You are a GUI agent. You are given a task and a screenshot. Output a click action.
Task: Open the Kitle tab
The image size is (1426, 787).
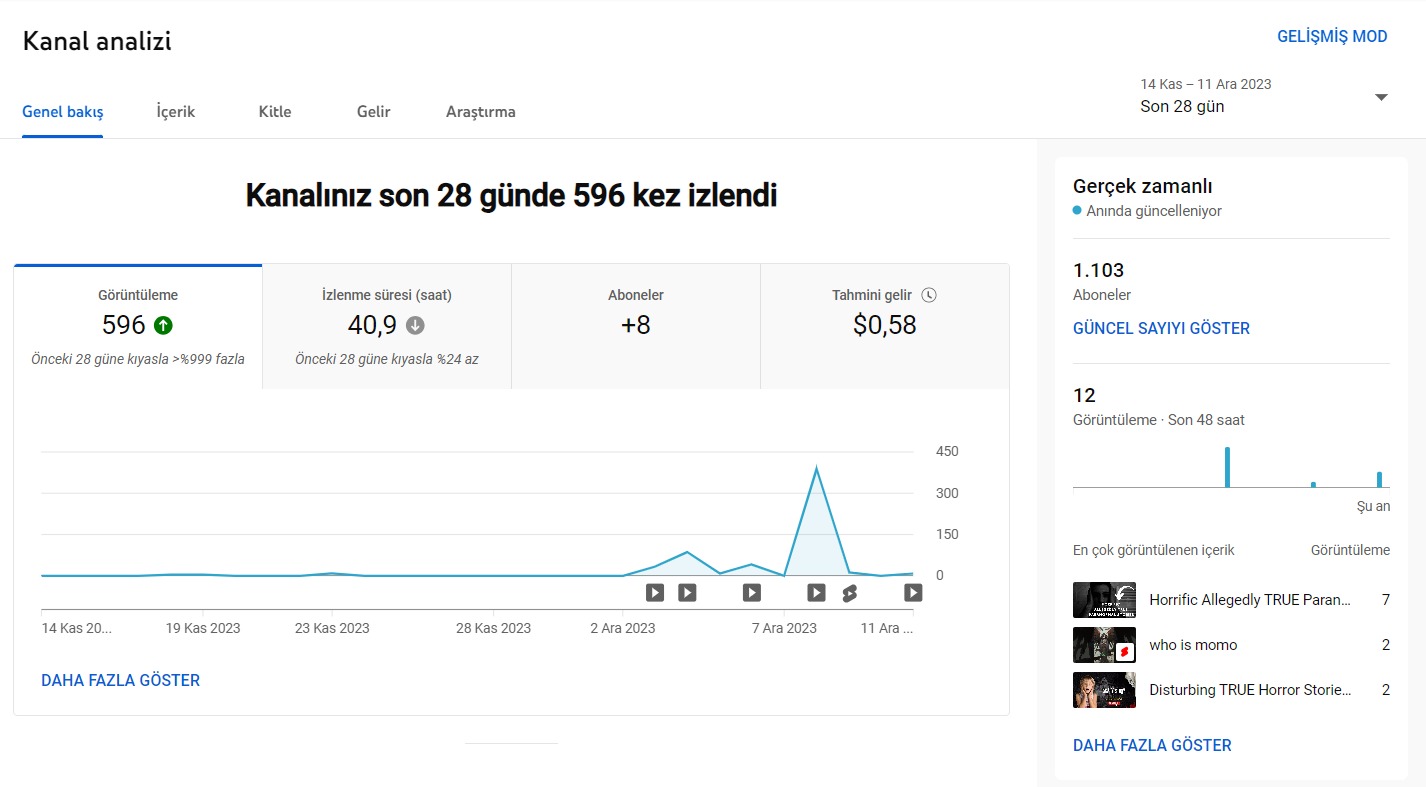275,112
